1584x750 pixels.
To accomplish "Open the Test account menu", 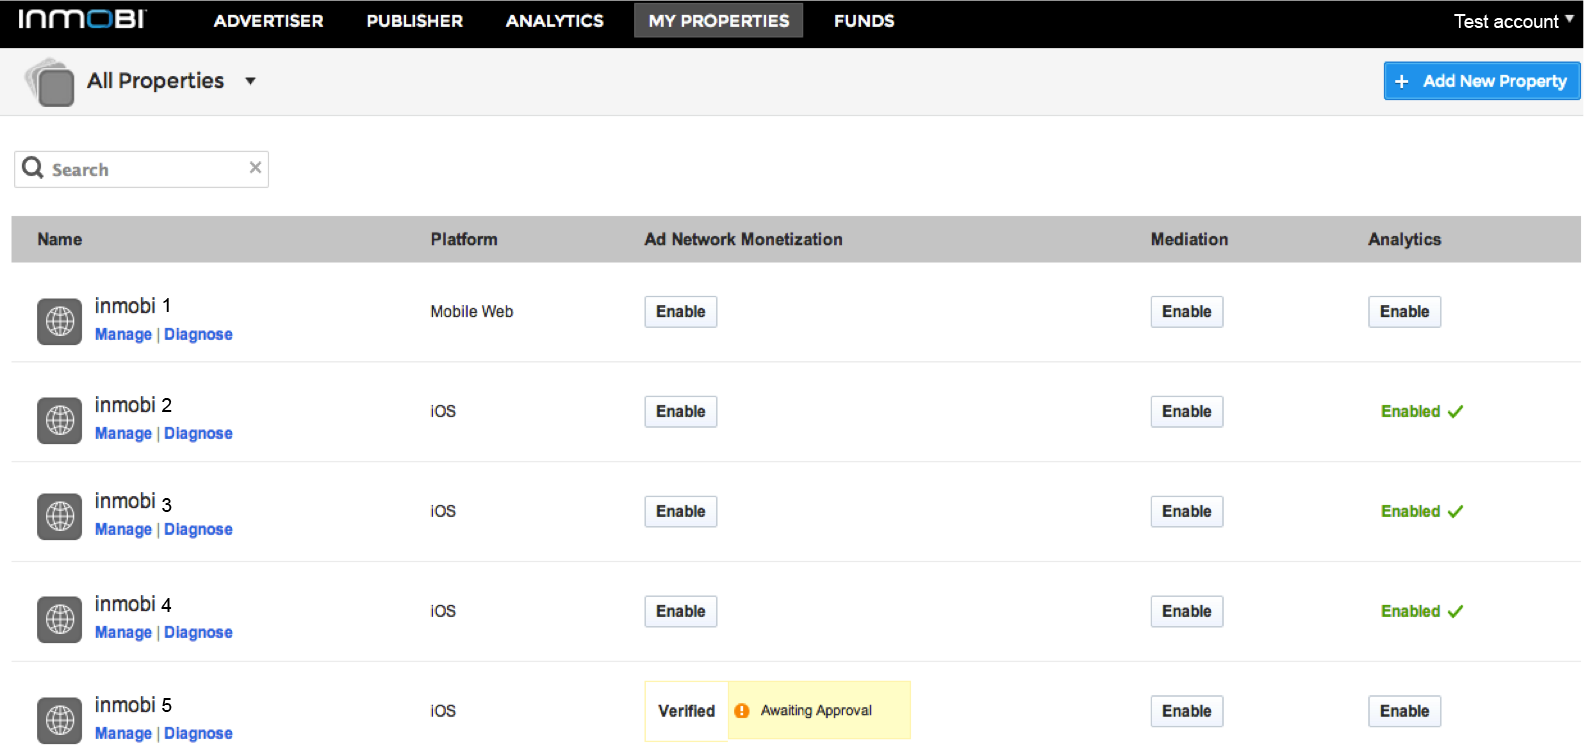I will [1513, 21].
